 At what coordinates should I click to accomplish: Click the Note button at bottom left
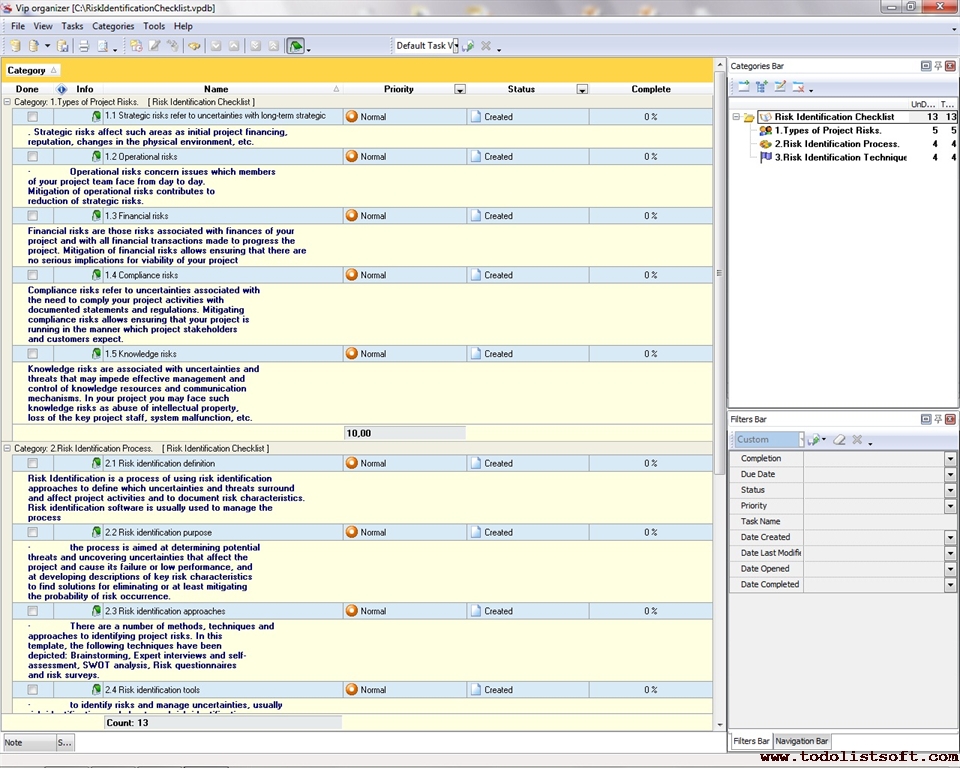coord(27,743)
